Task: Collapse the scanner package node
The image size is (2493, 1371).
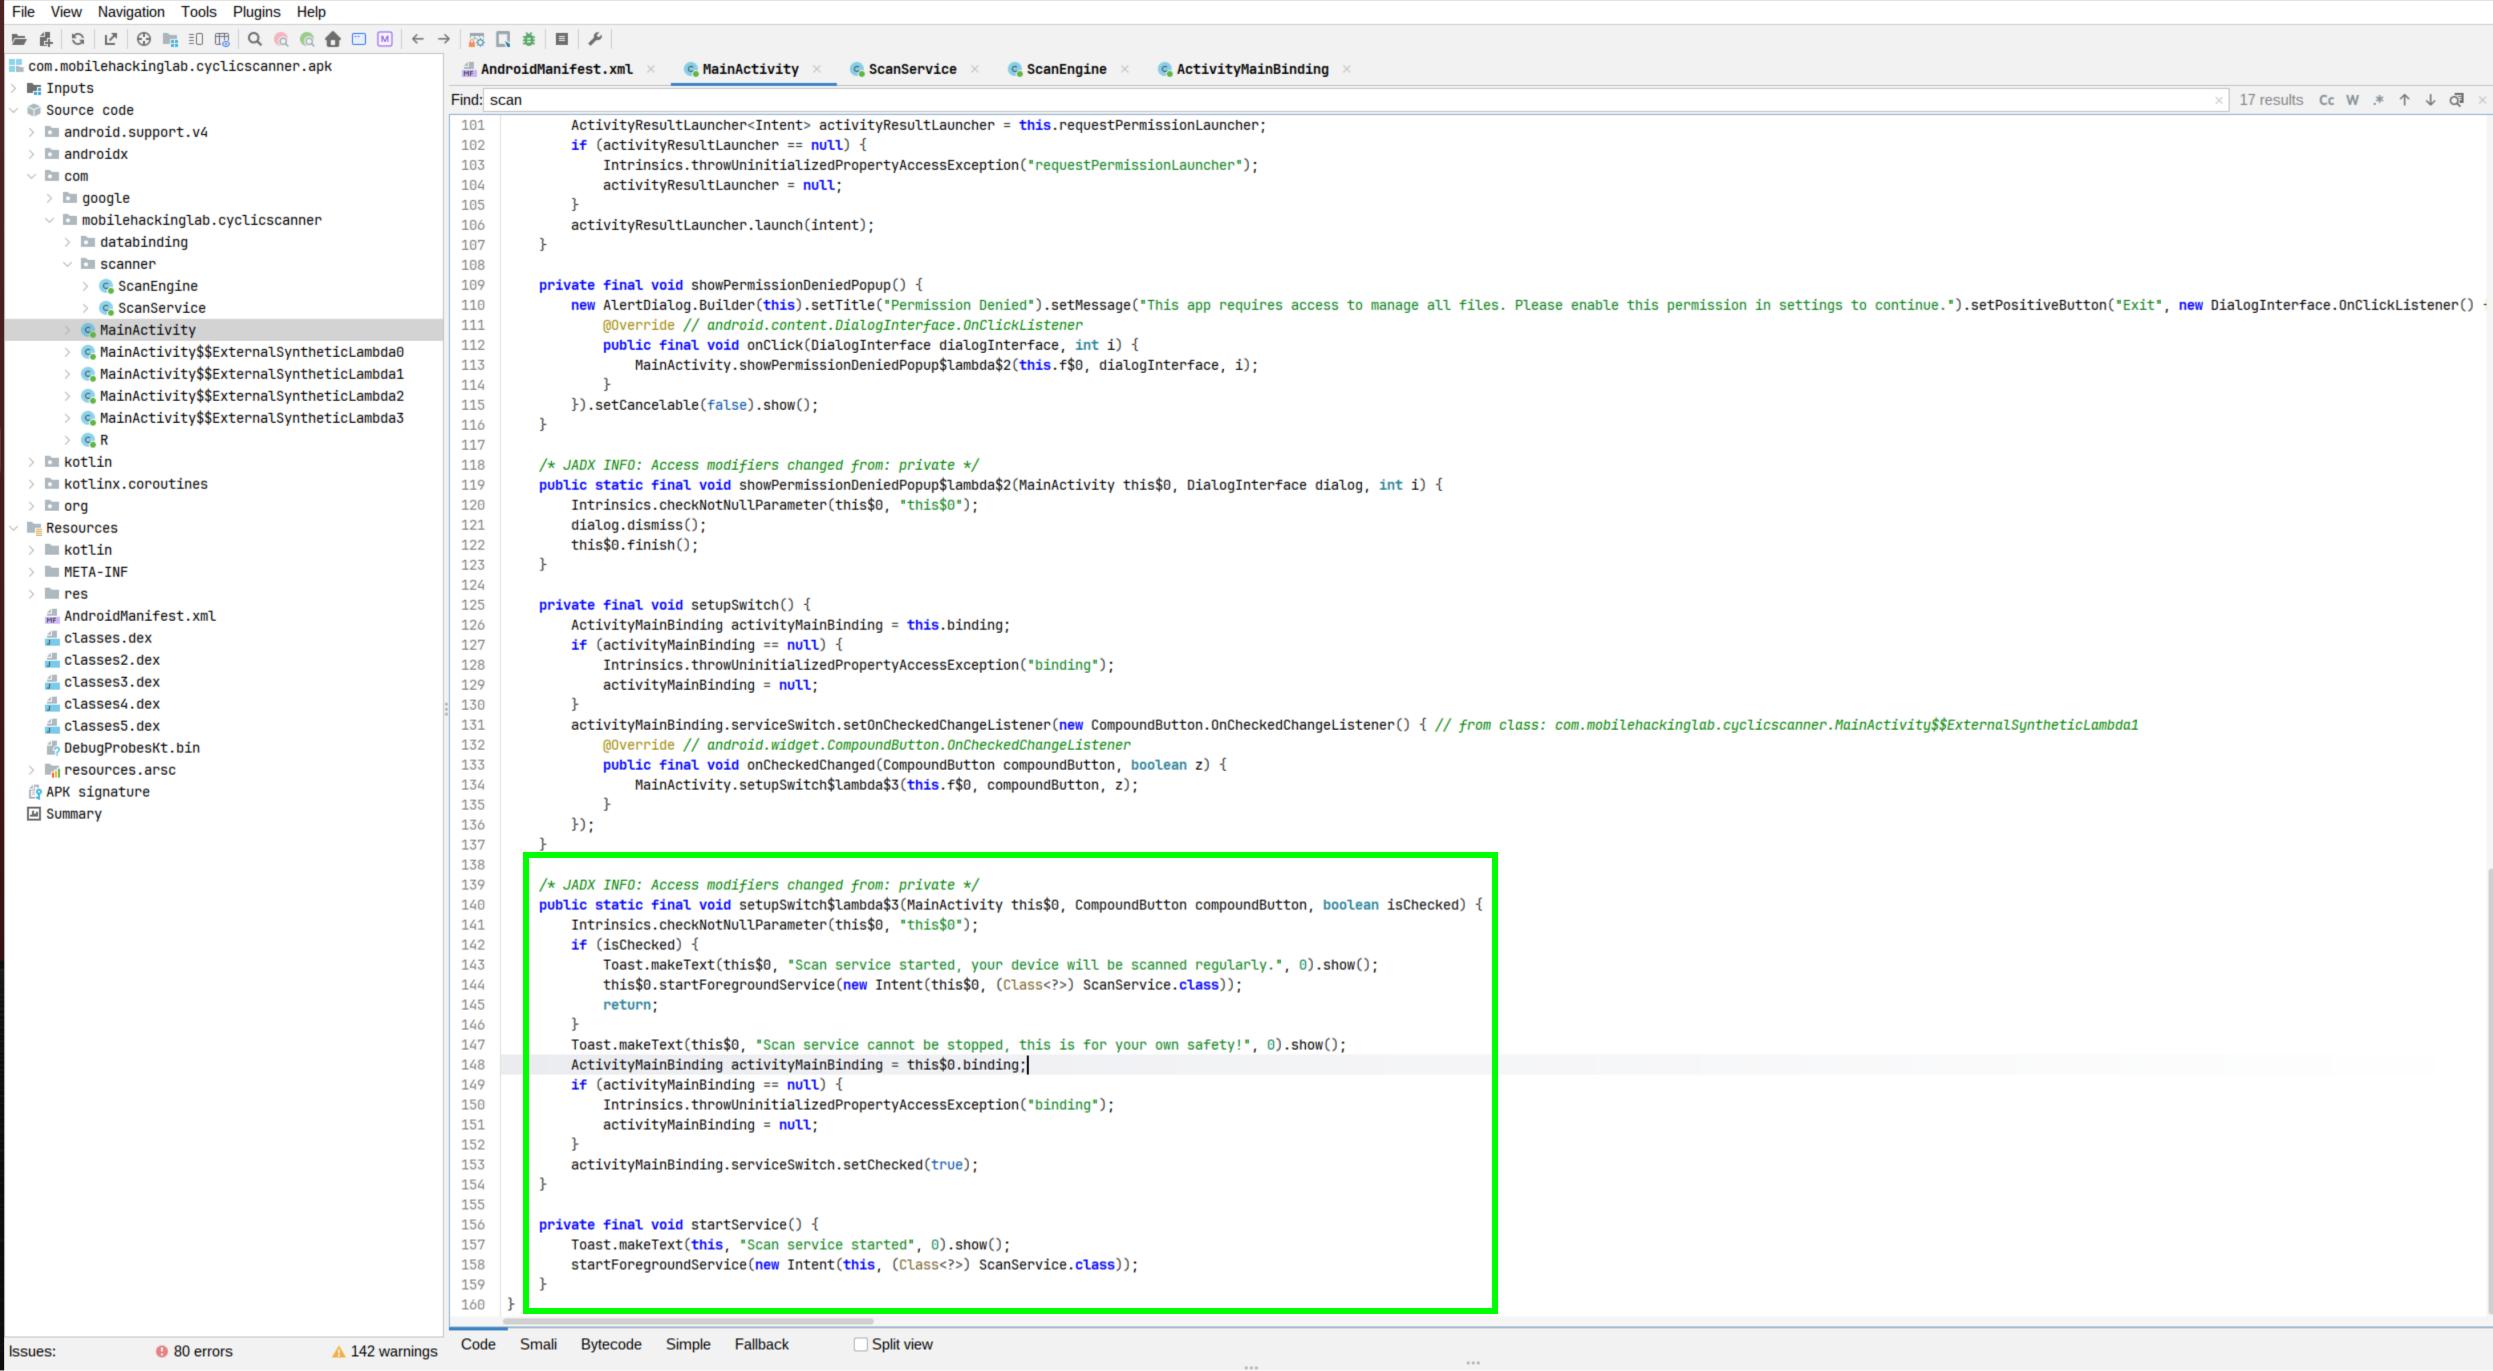Action: [x=68, y=264]
